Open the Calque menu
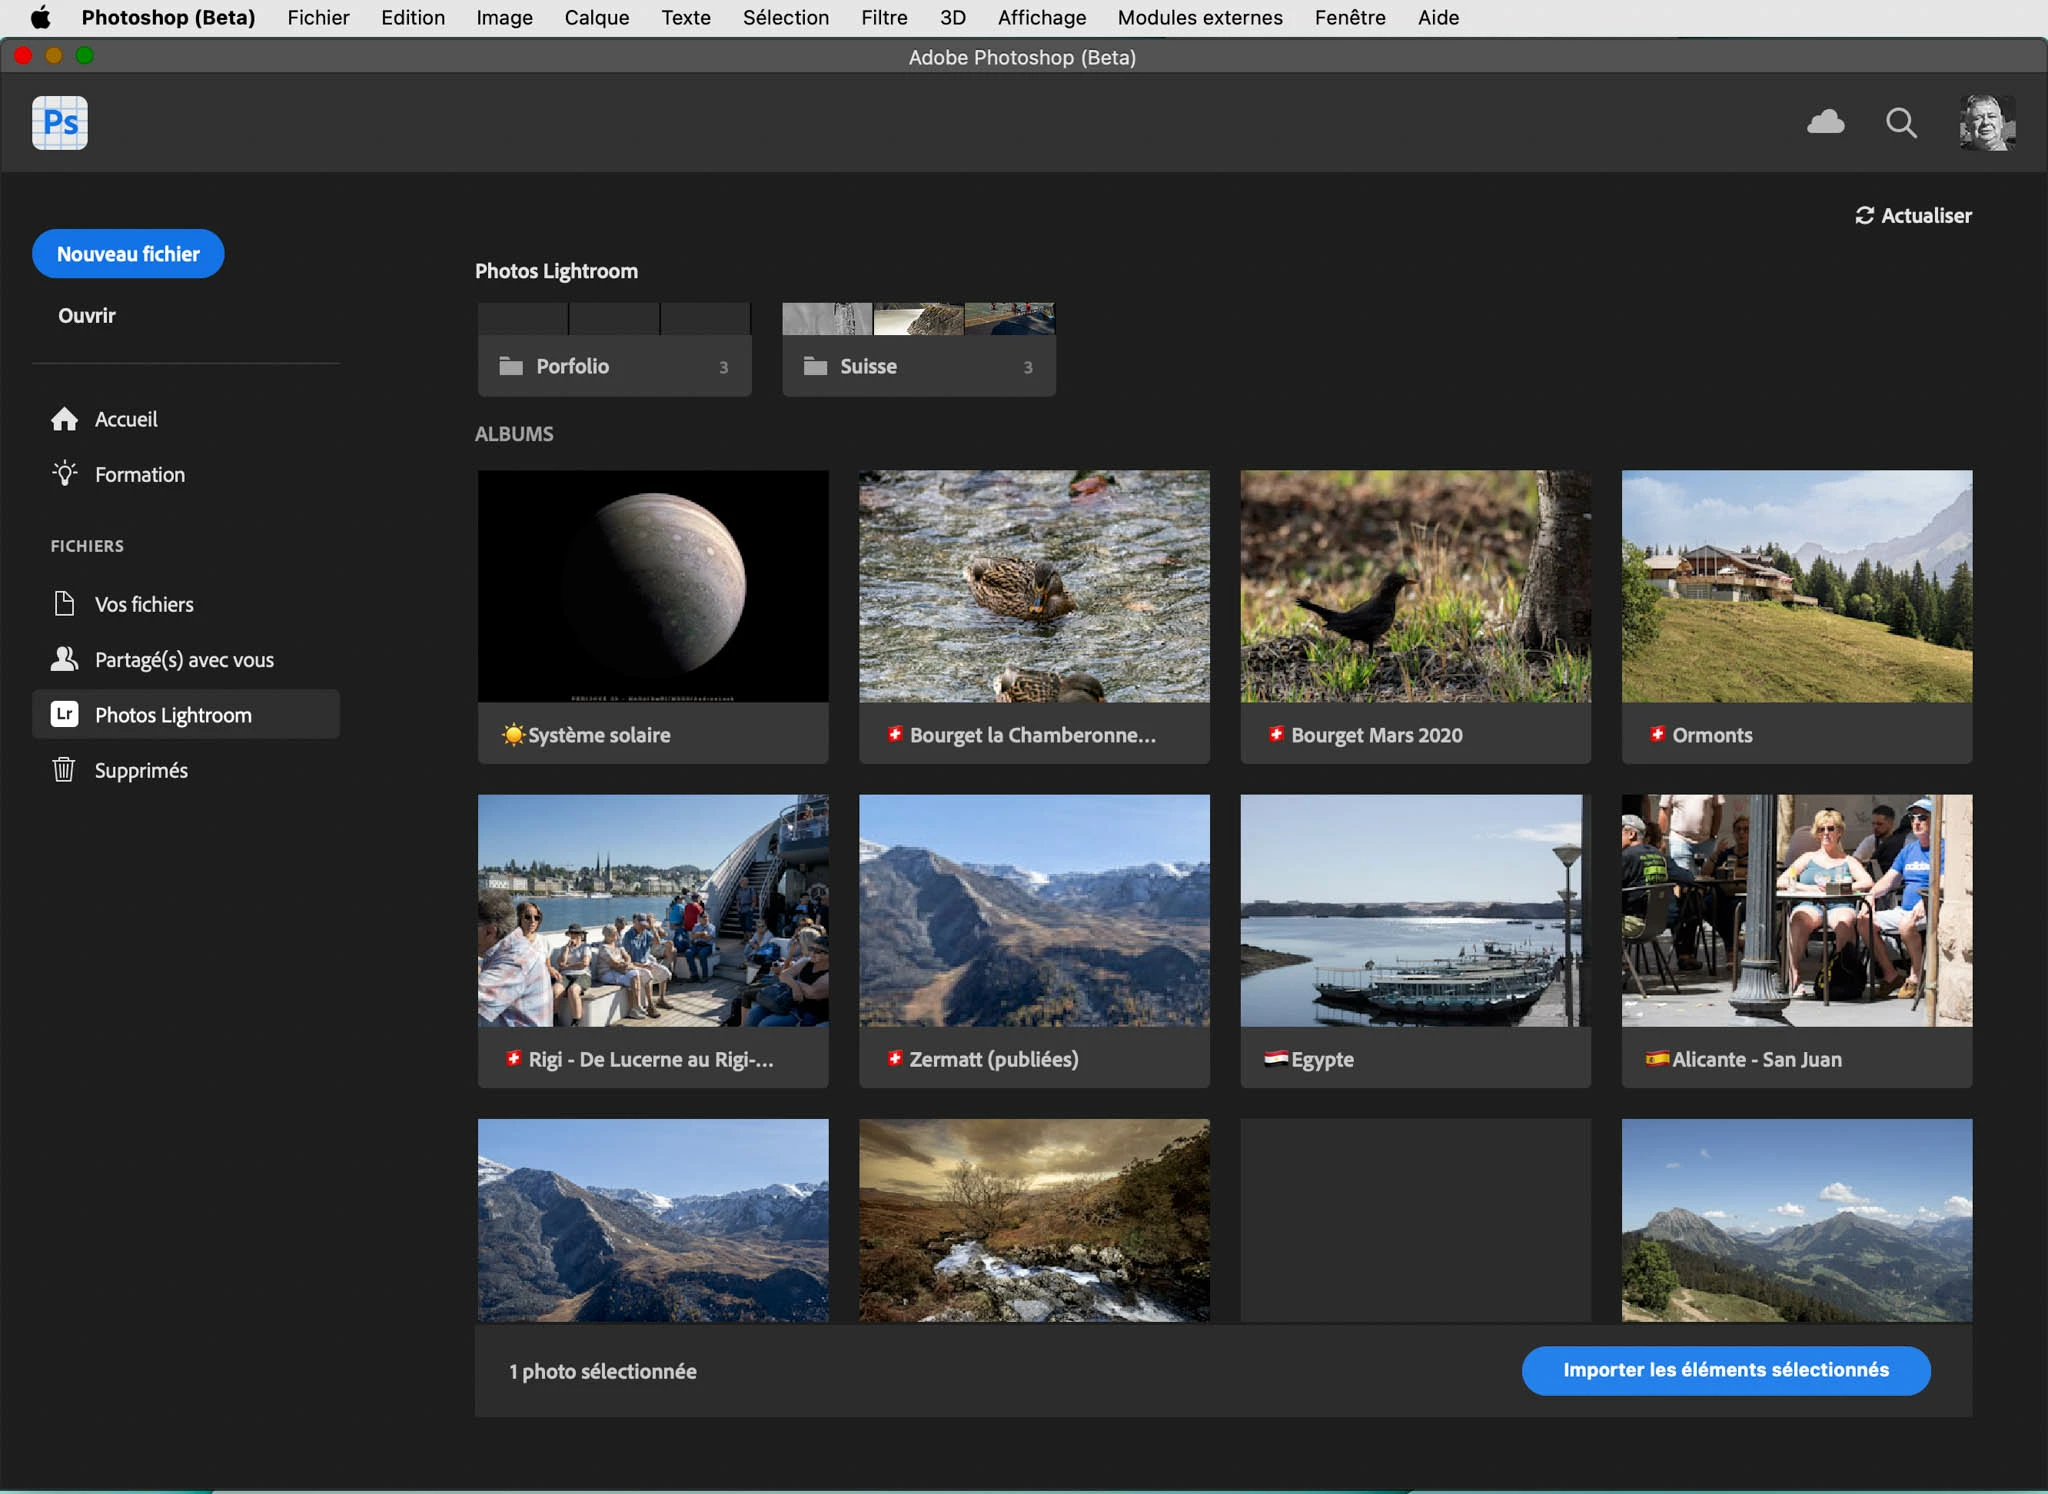Image resolution: width=2048 pixels, height=1494 pixels. (596, 17)
